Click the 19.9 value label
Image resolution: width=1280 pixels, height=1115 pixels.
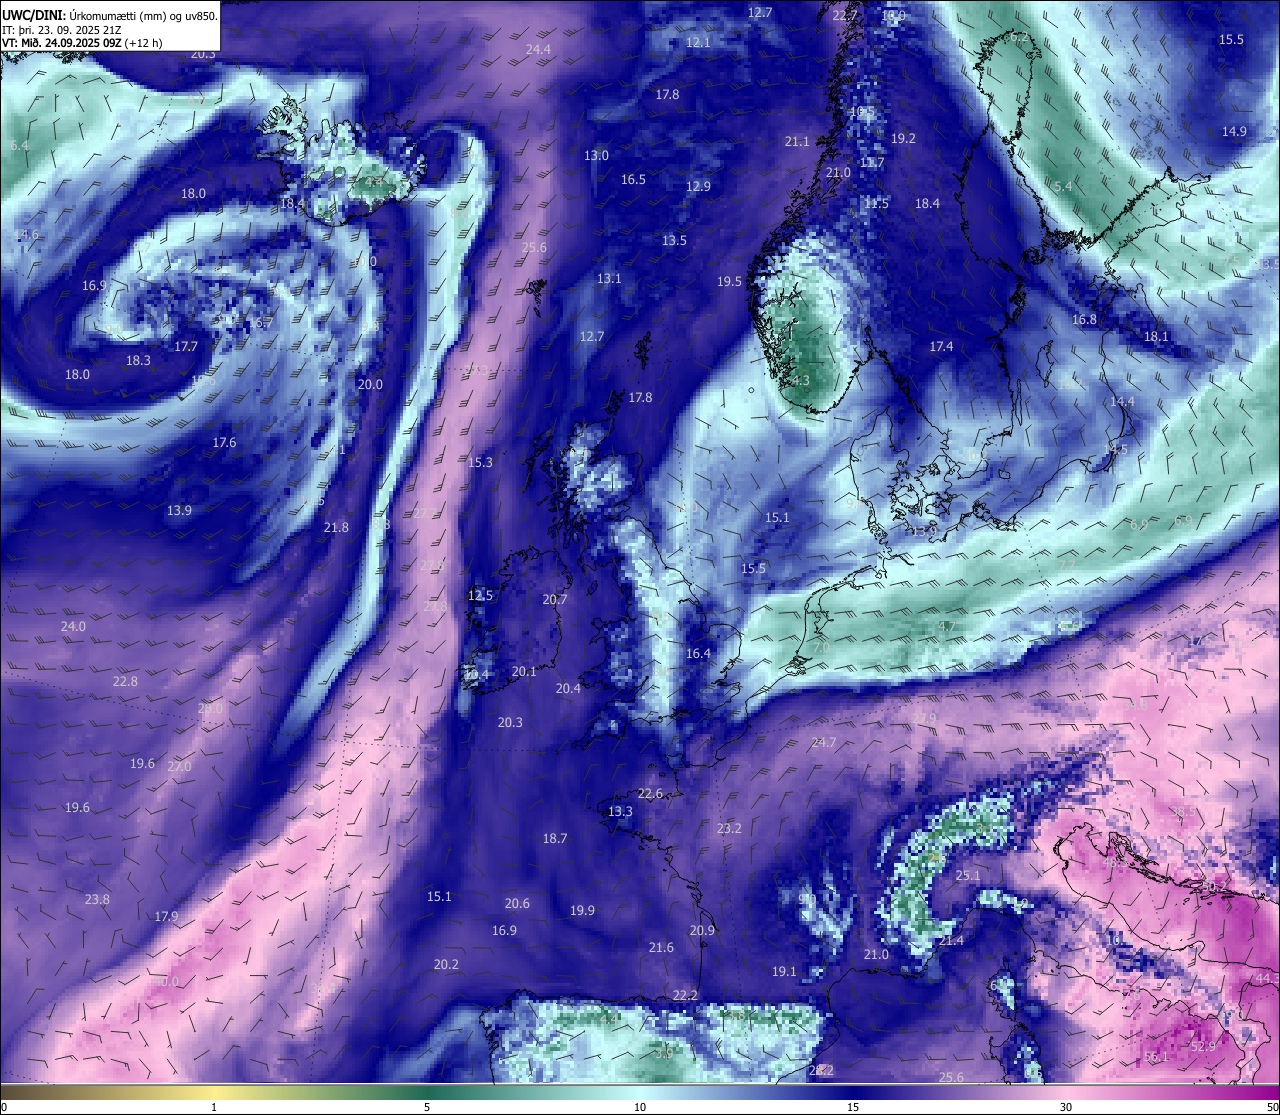click(x=582, y=910)
